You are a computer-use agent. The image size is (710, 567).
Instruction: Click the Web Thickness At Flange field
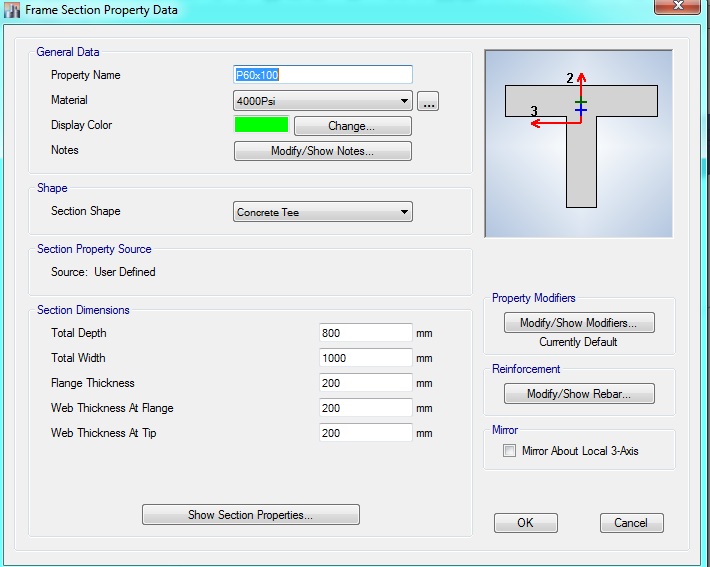click(x=366, y=408)
